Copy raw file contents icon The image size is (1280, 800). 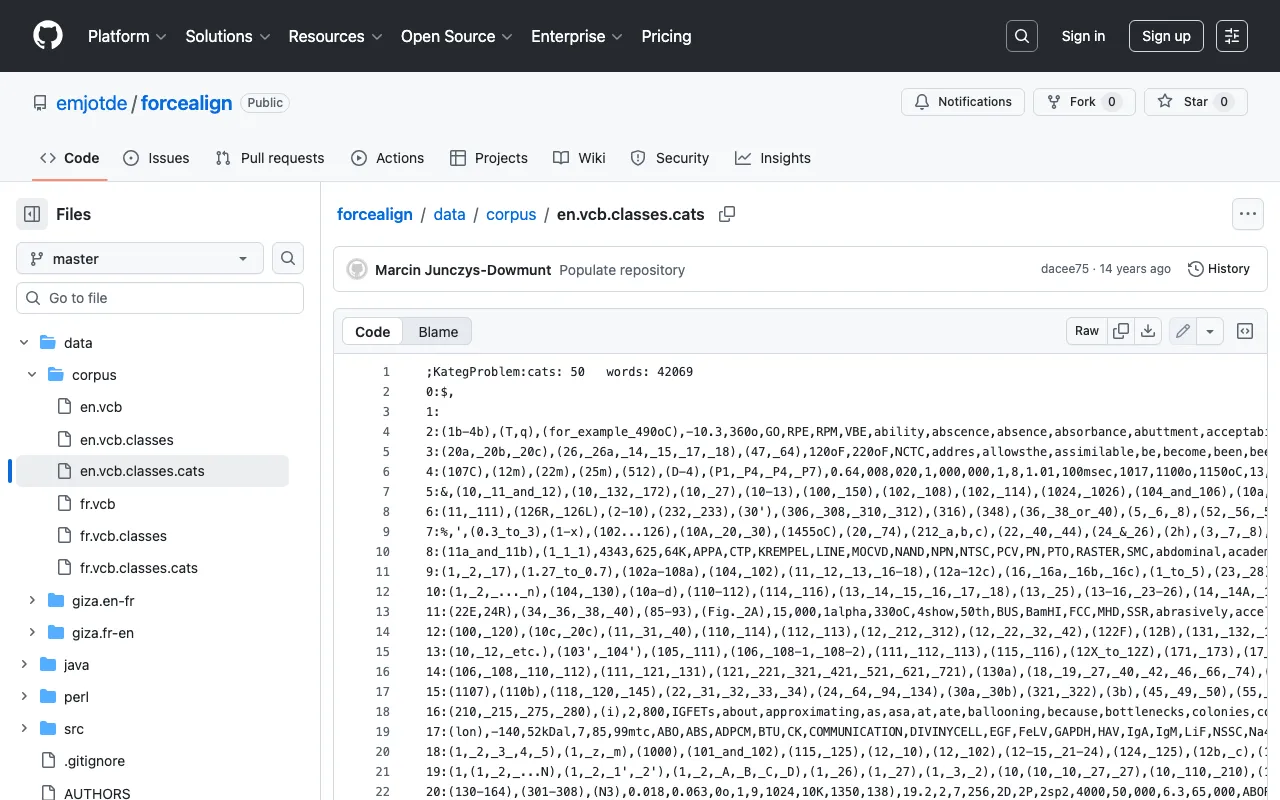1121,331
